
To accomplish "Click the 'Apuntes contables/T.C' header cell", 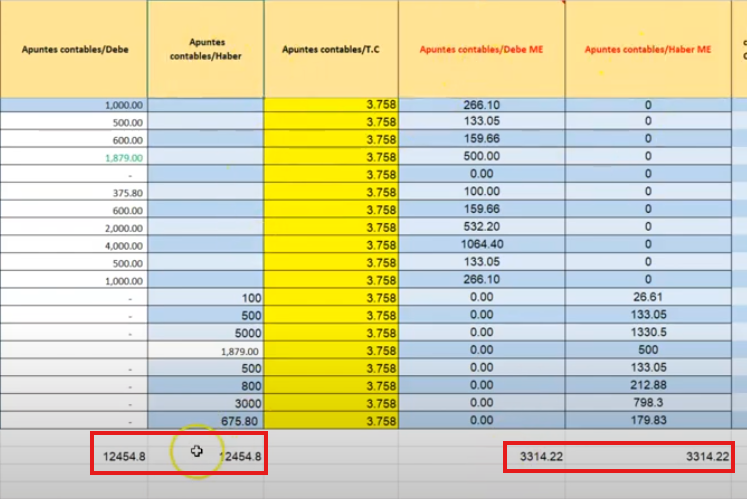I will tap(331, 48).
